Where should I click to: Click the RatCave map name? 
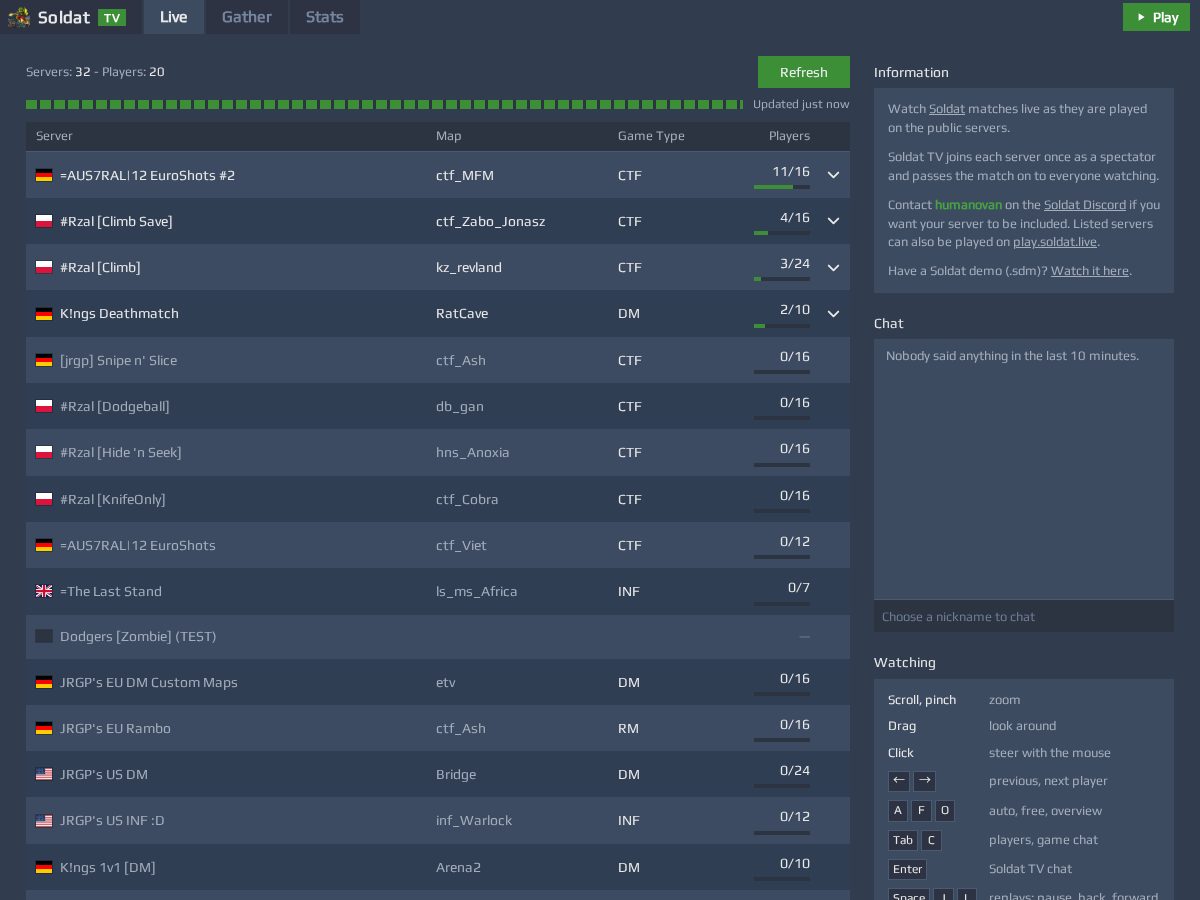462,314
